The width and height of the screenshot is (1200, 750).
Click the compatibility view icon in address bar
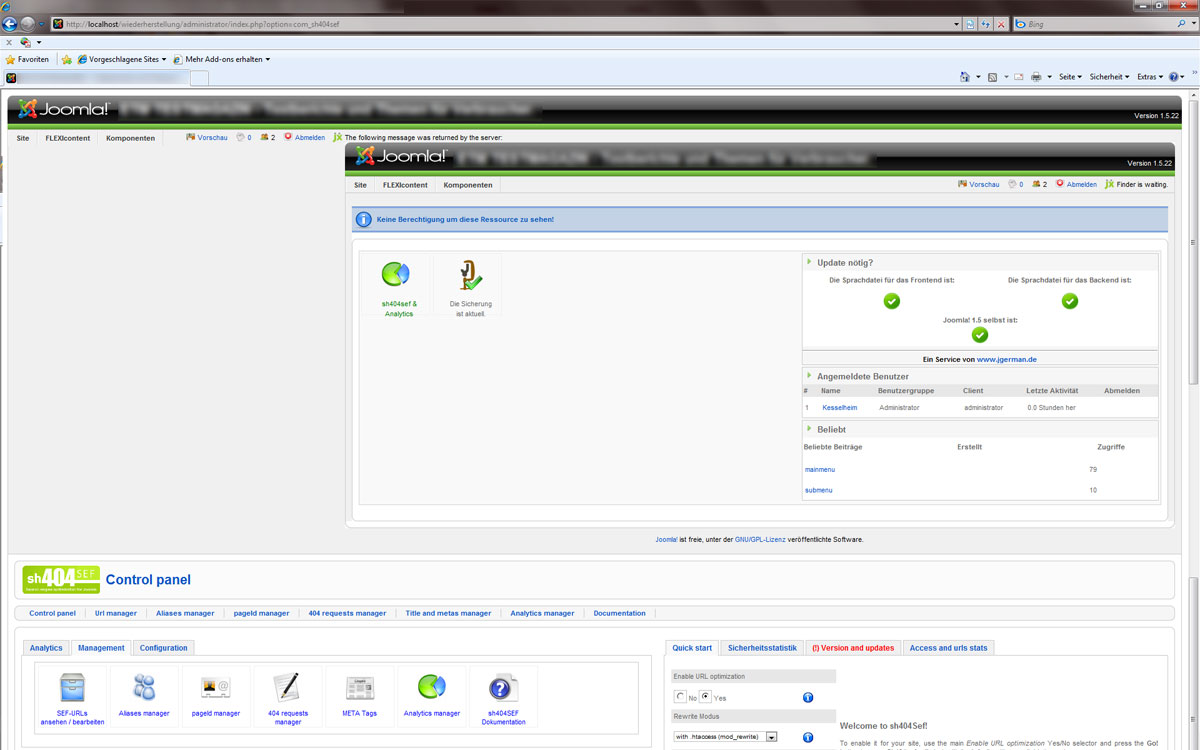coord(971,24)
